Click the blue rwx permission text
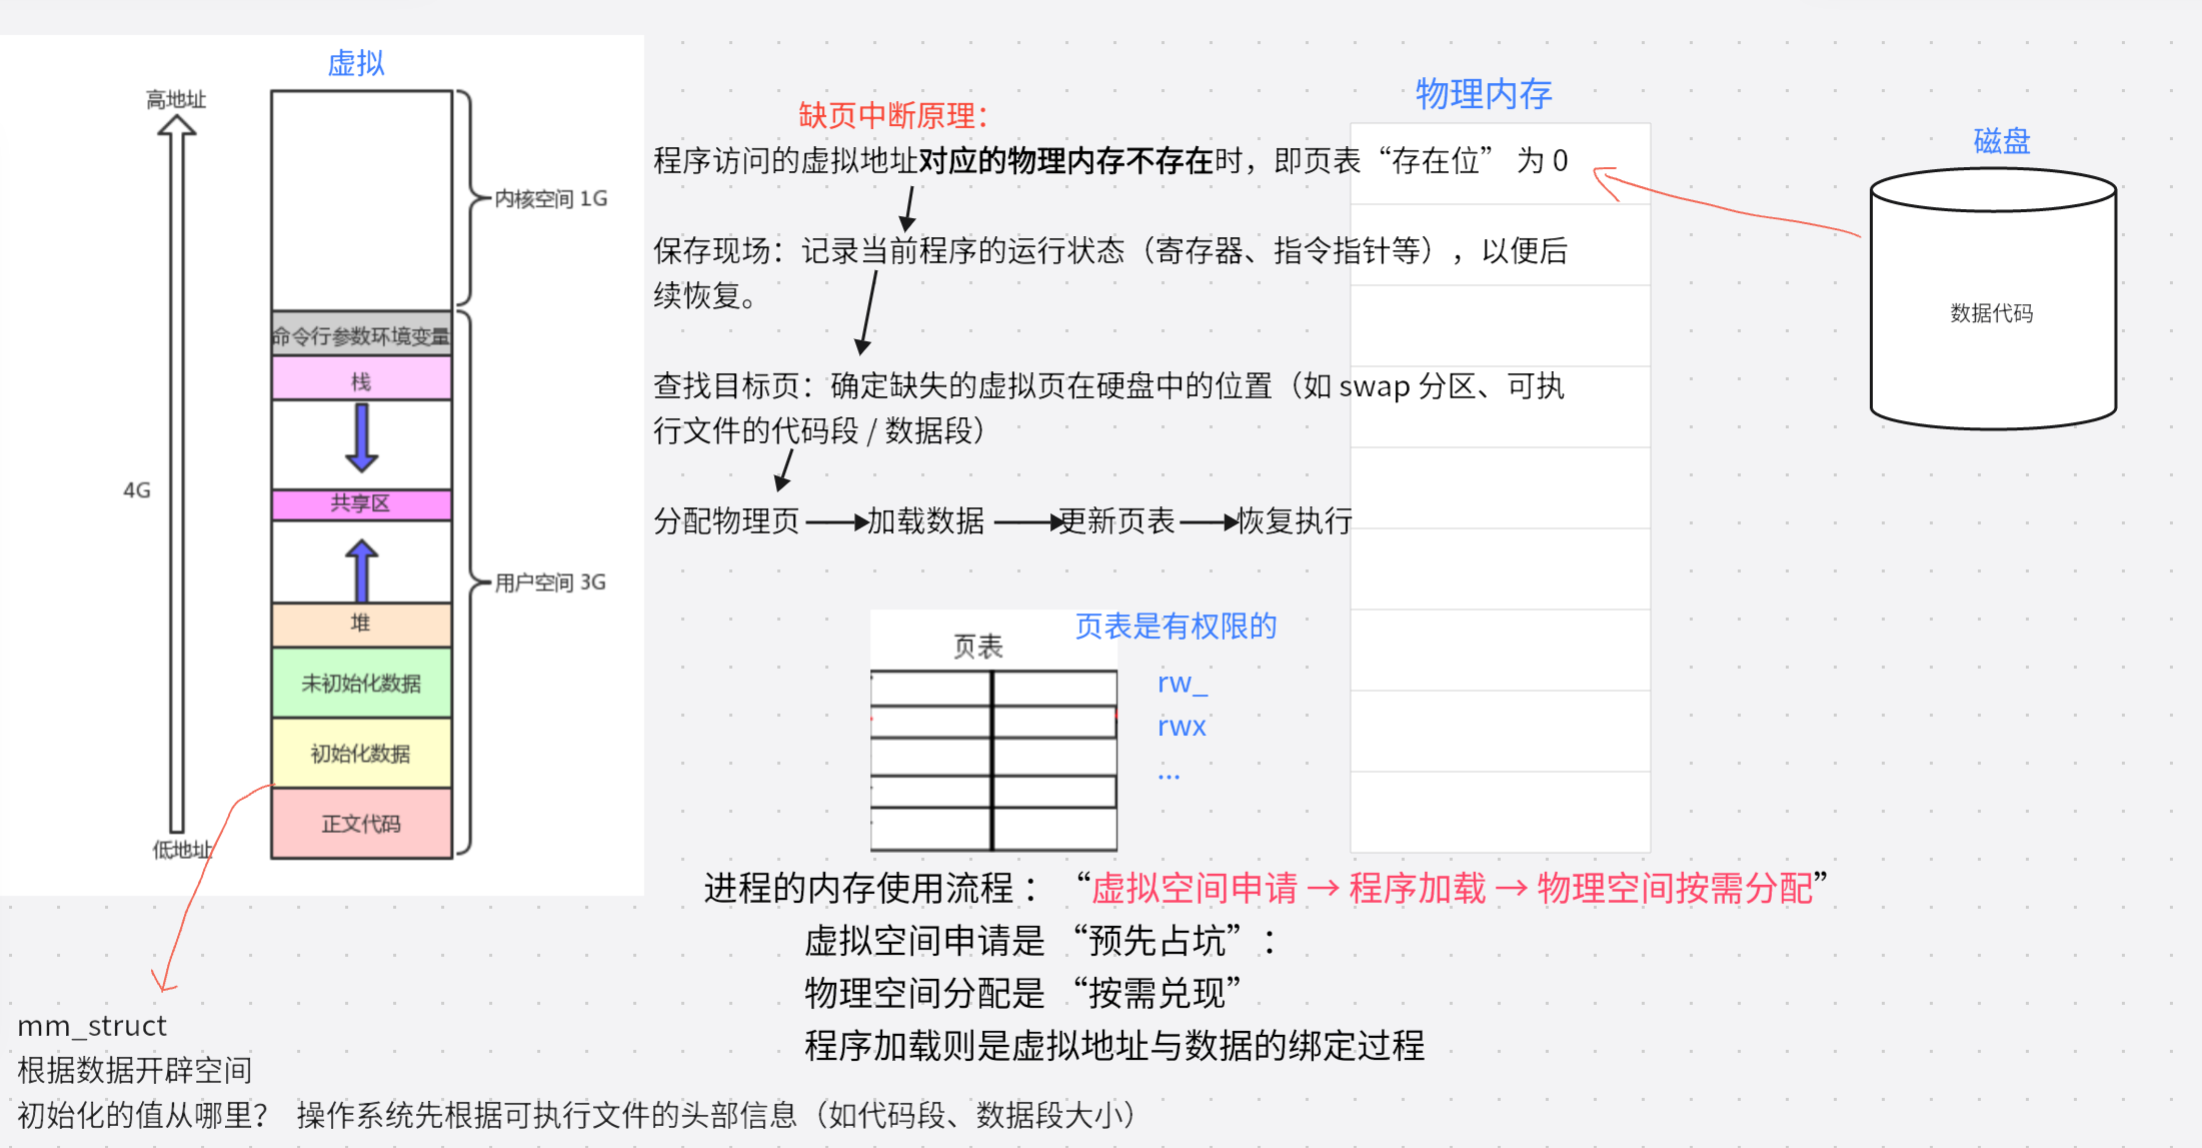Viewport: 2202px width, 1148px height. point(1181,726)
